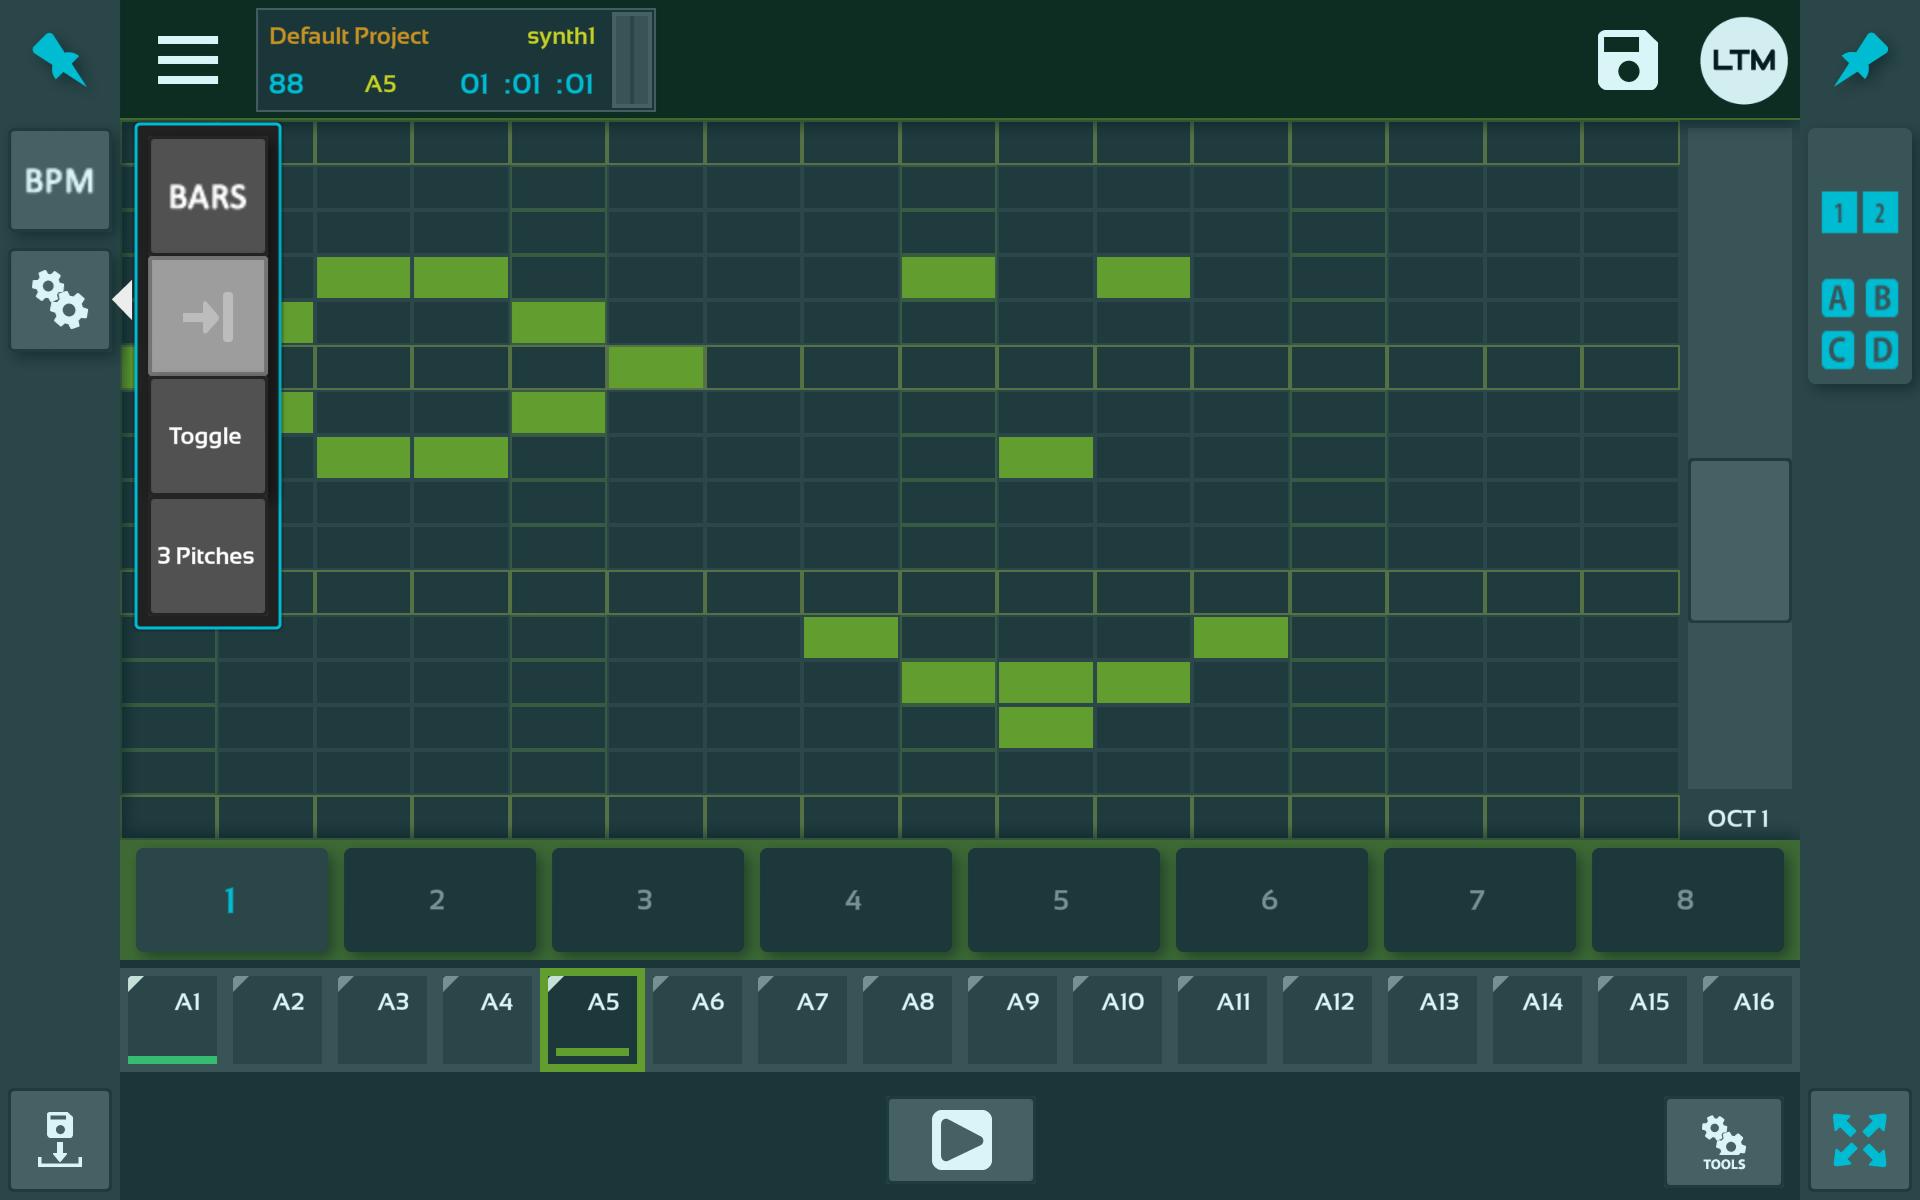Click the OCT 1 octave label

(x=1738, y=818)
